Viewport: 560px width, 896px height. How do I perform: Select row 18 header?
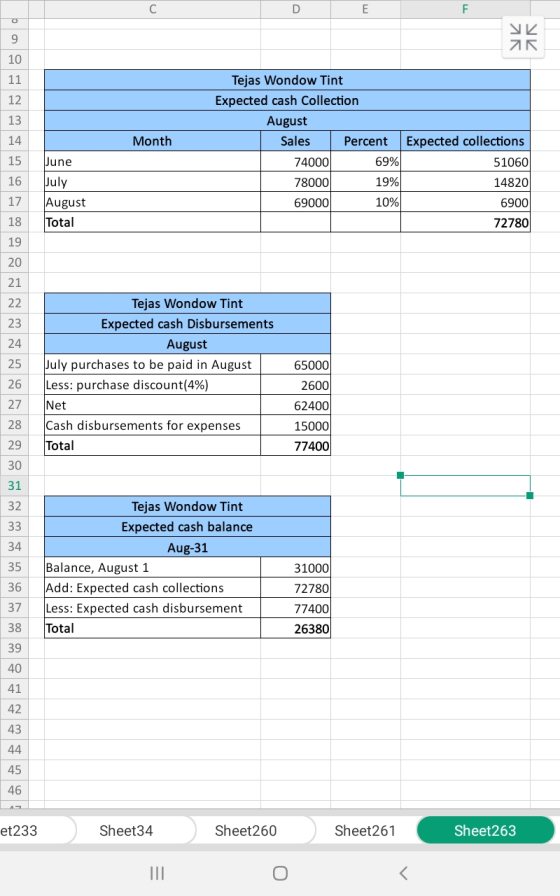(14, 222)
